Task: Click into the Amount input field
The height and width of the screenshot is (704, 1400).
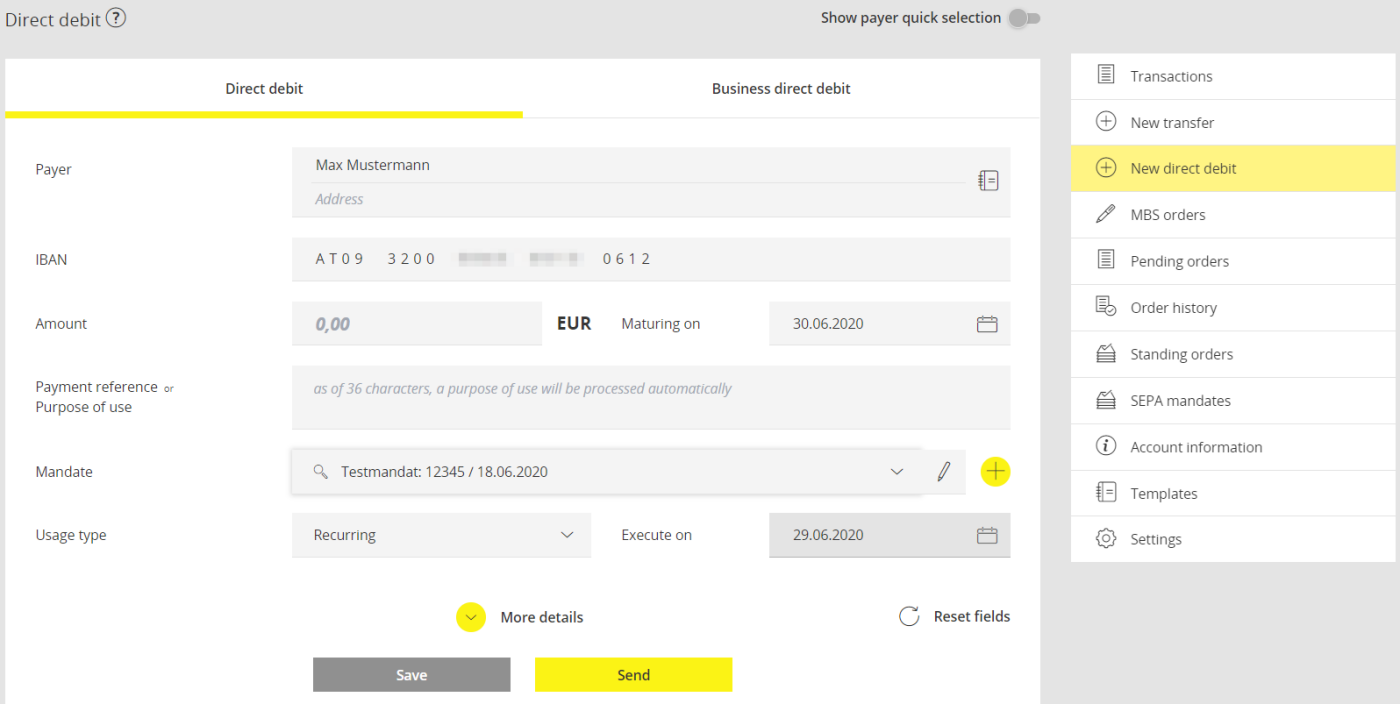Action: [416, 324]
